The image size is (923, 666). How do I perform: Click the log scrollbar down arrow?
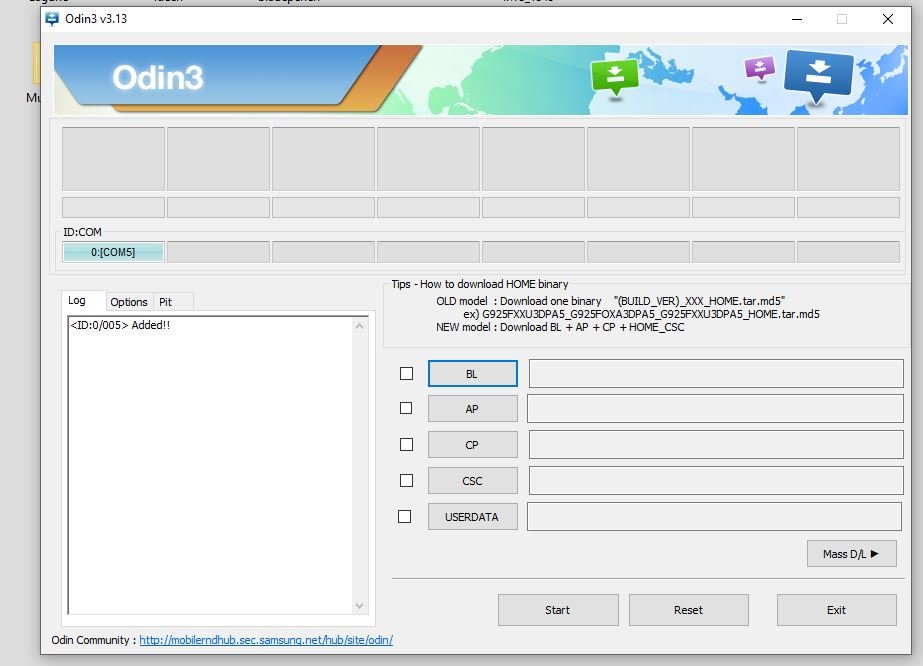pyautogui.click(x=360, y=605)
